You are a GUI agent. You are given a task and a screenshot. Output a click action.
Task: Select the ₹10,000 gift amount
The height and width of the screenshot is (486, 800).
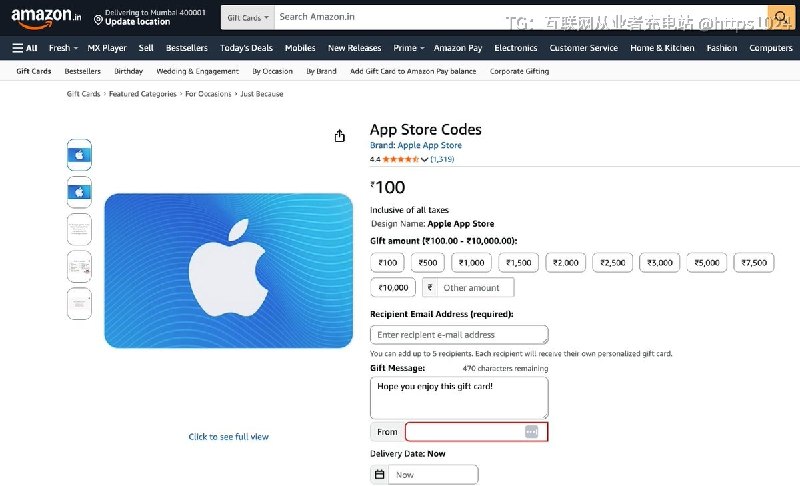[393, 288]
